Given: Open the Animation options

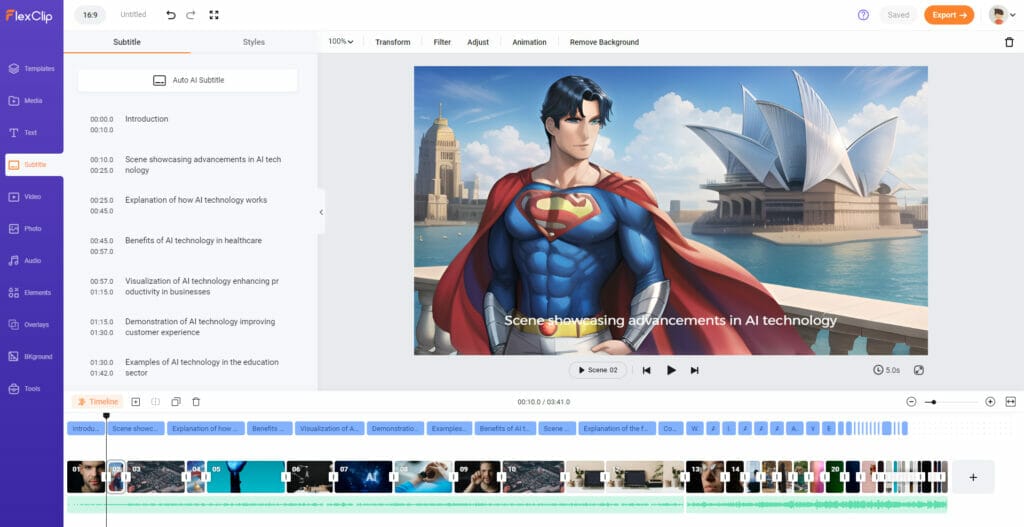Looking at the screenshot, I should [529, 42].
